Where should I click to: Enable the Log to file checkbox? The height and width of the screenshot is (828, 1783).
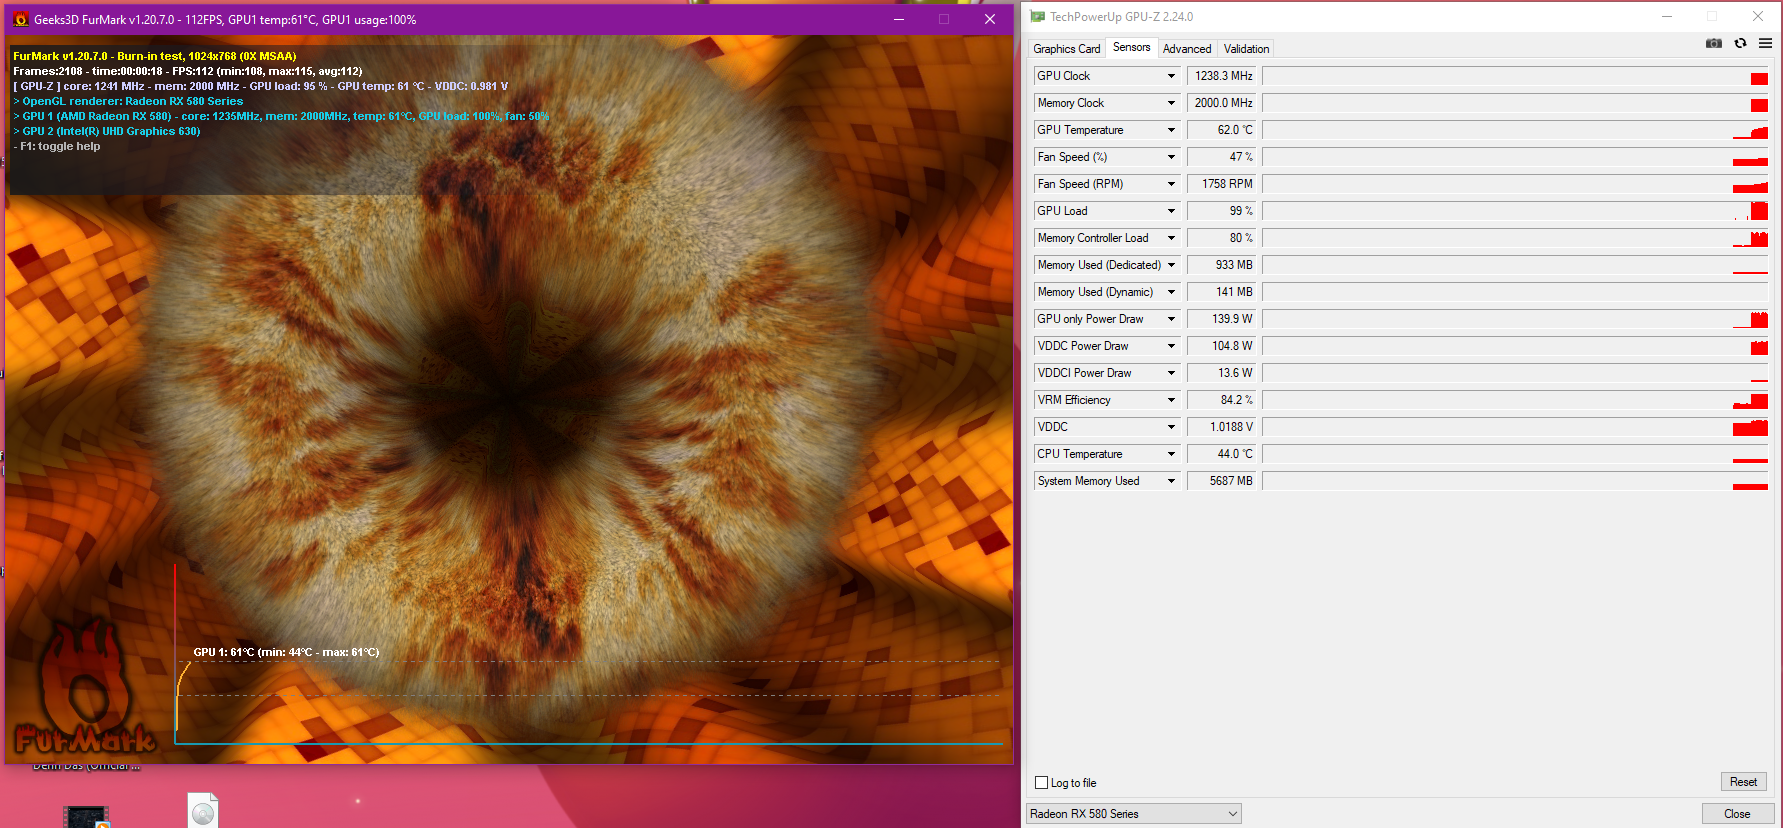[1041, 783]
